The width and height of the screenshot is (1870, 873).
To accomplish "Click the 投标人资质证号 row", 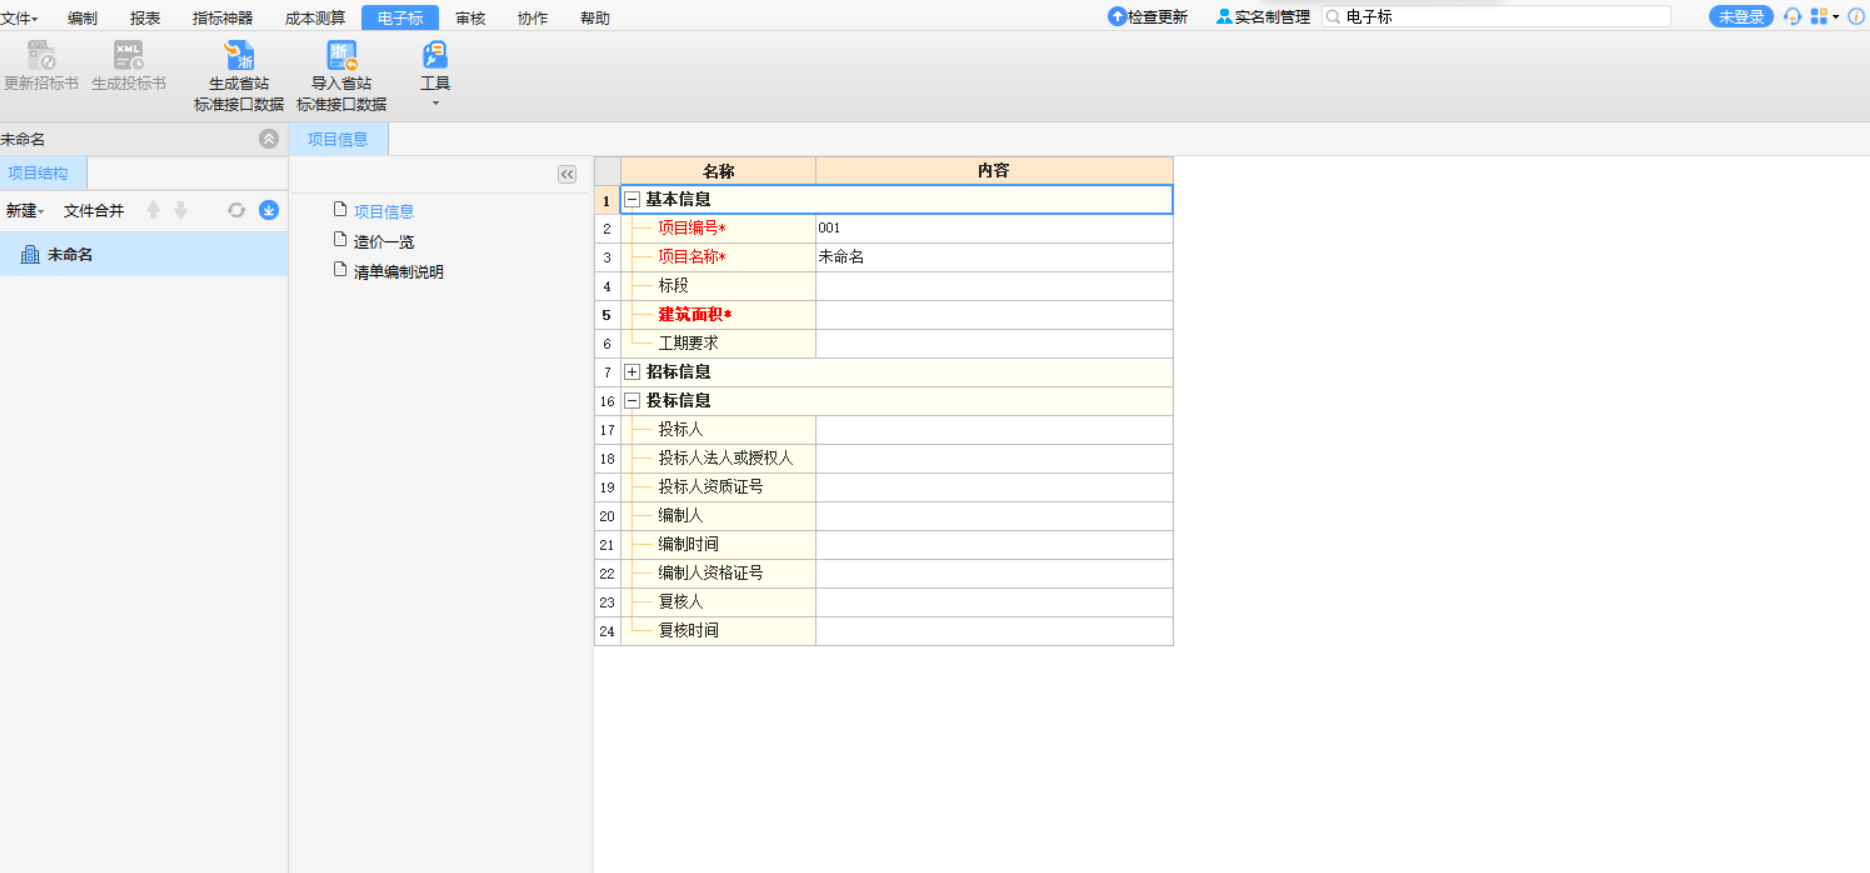I will click(884, 487).
